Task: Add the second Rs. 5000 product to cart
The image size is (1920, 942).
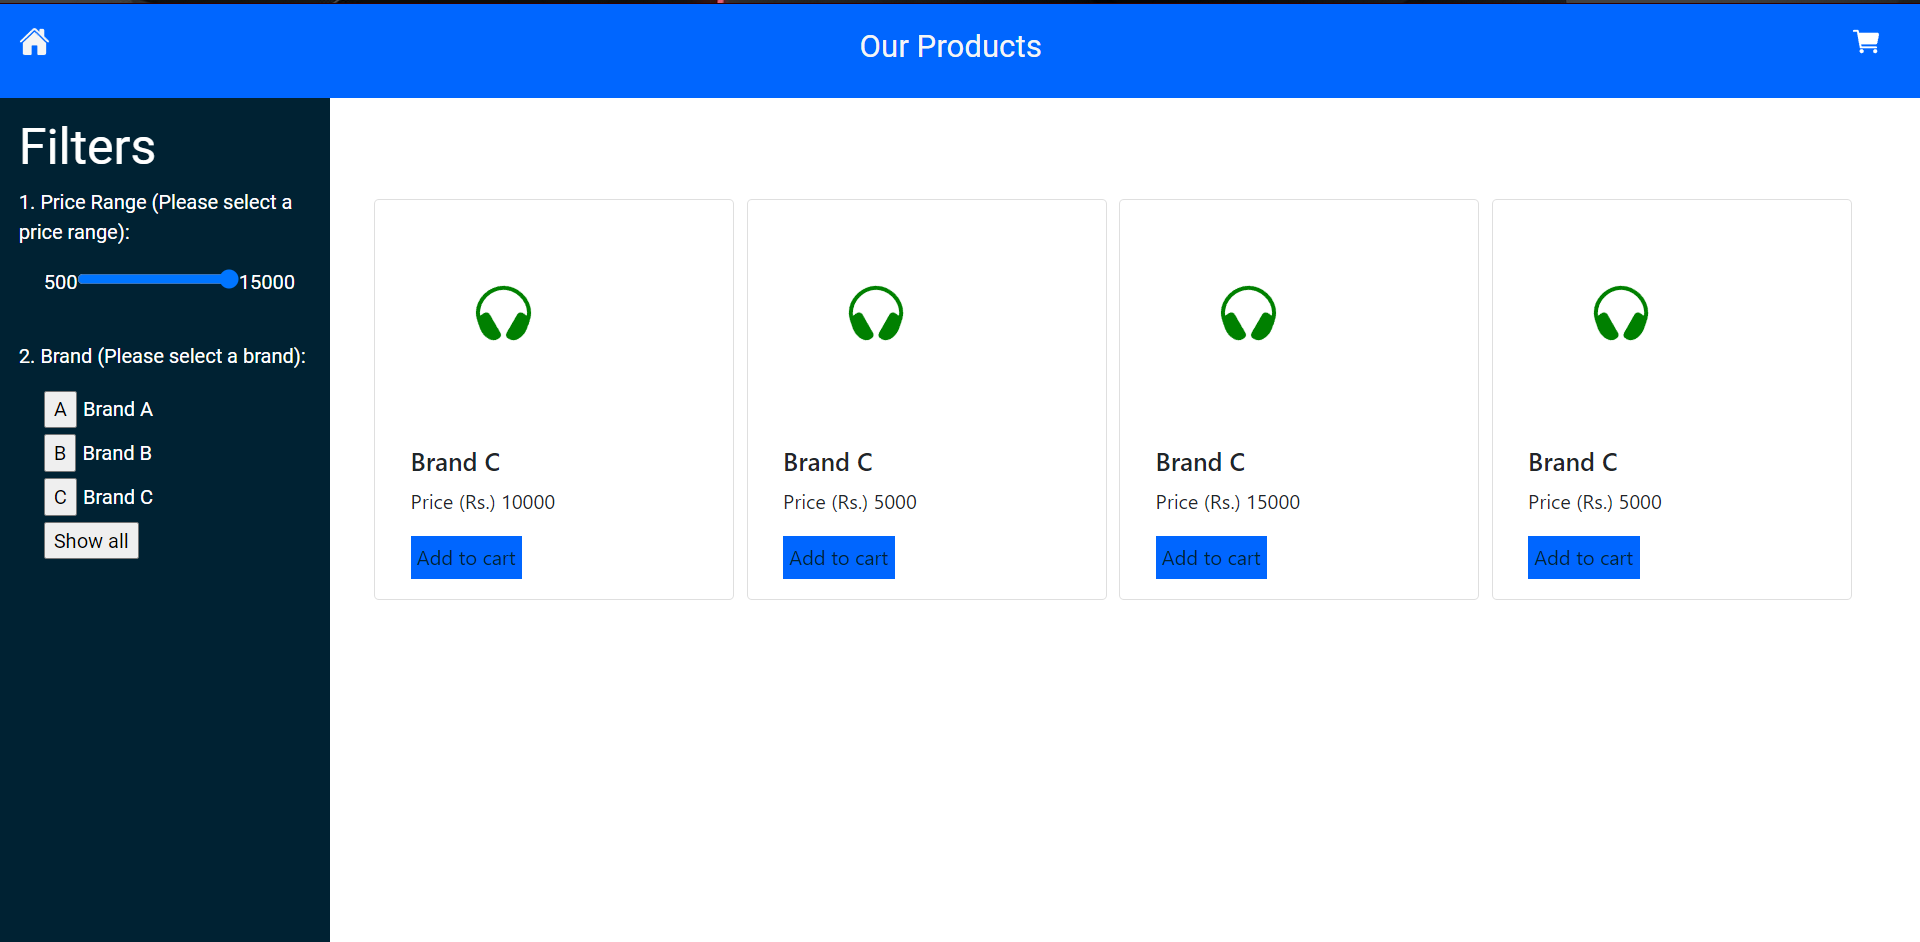Action: click(1583, 557)
